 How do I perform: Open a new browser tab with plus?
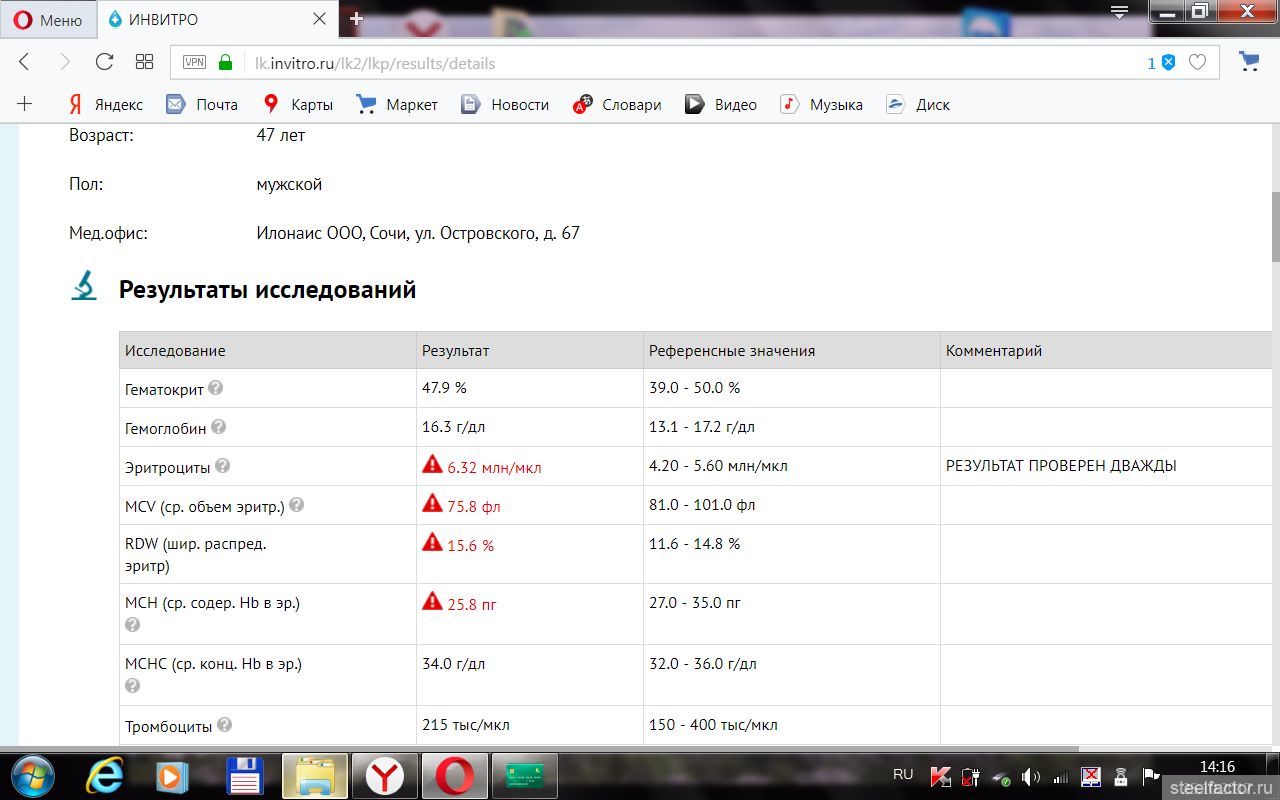click(x=356, y=19)
